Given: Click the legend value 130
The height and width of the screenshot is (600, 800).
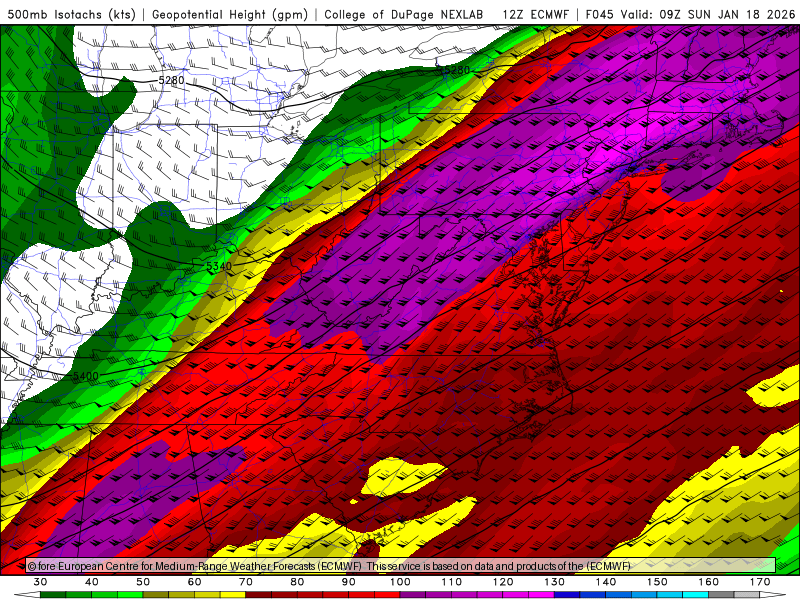Looking at the screenshot, I should (555, 582).
